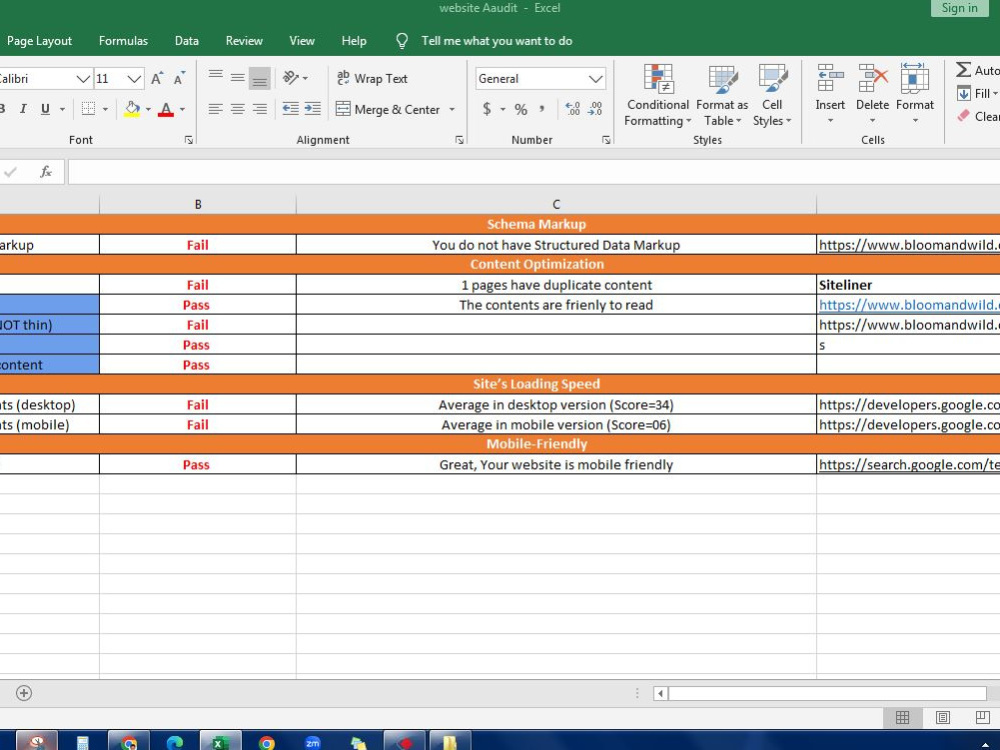The image size is (1000, 750).
Task: Open the borders dropdown arrow
Action: click(105, 110)
